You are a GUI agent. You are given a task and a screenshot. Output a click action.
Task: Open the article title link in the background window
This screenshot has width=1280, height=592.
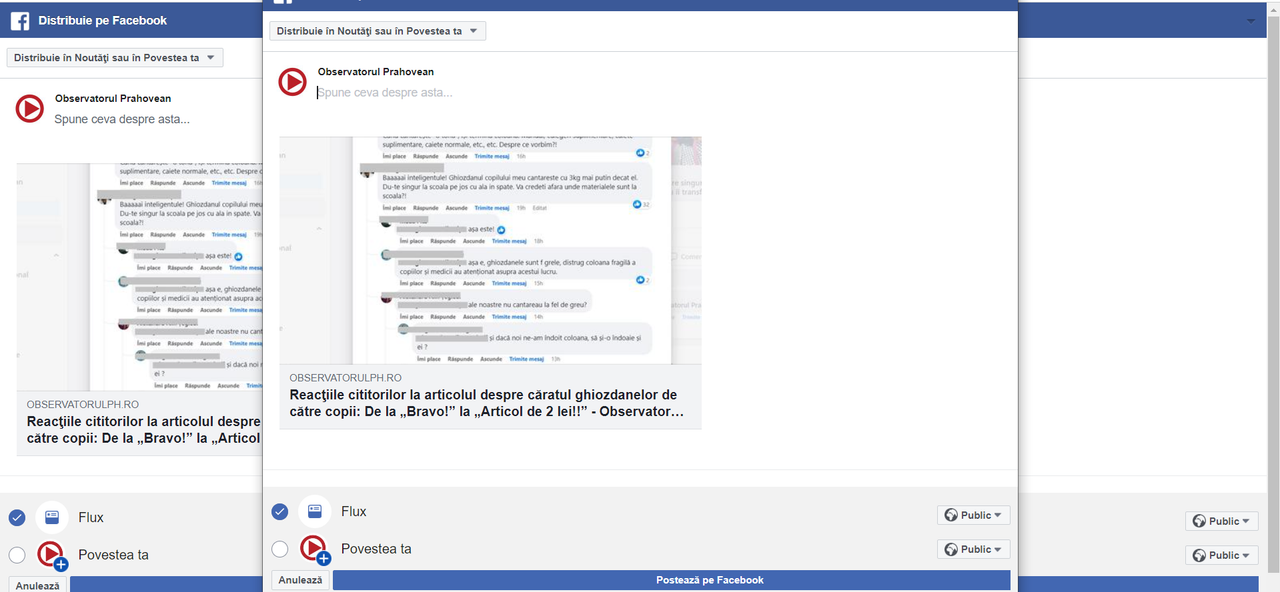(x=144, y=429)
